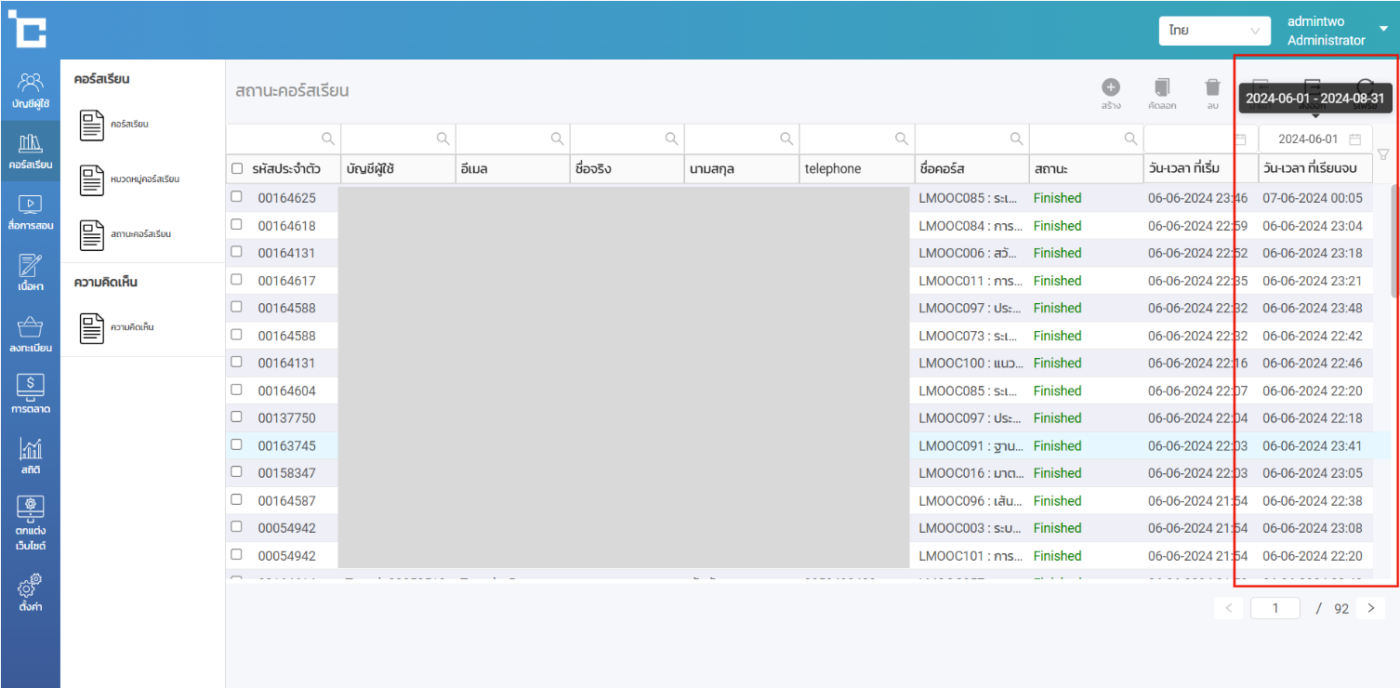The image size is (1400, 688).
Task: Click the สร้าง (create) plus icon
Action: (1110, 89)
